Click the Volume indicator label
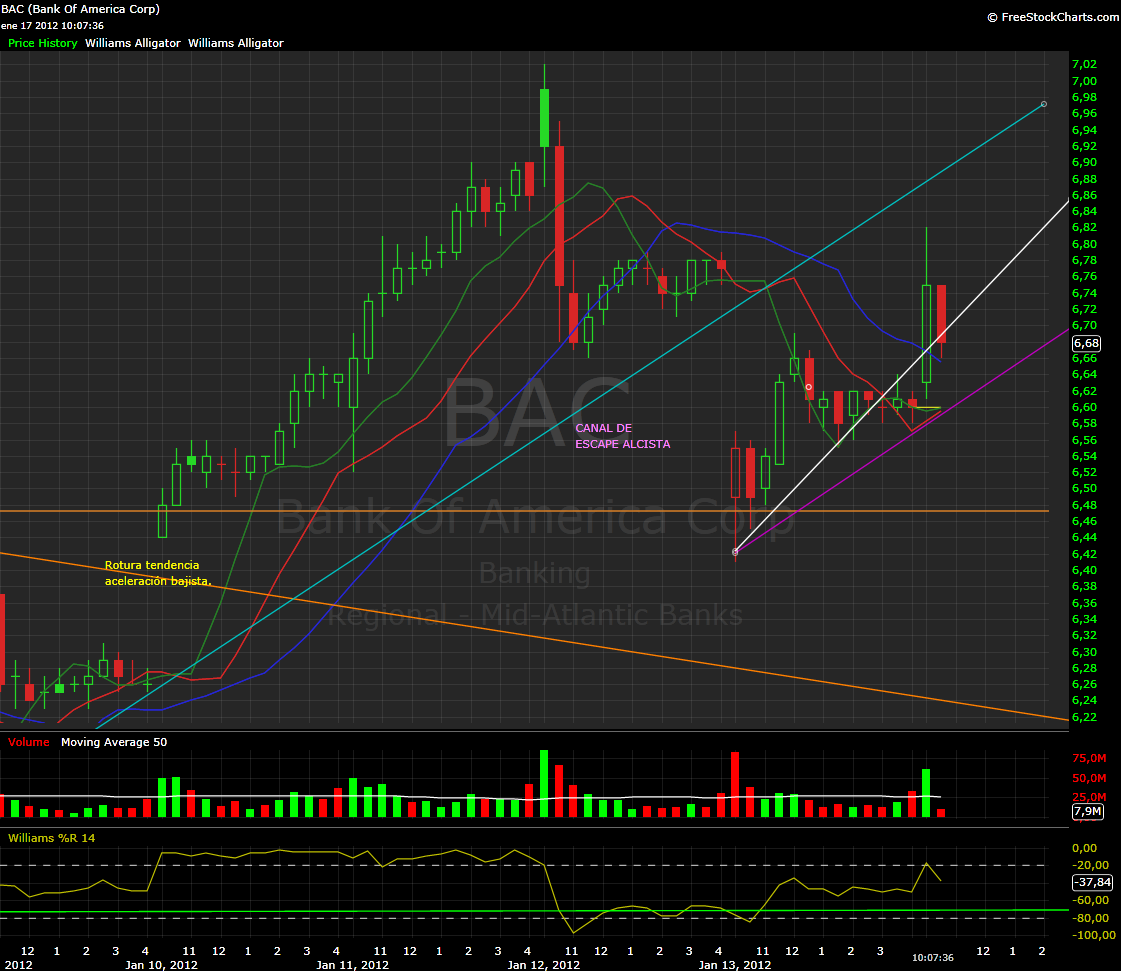Viewport: 1121px width, 971px height. [29, 742]
